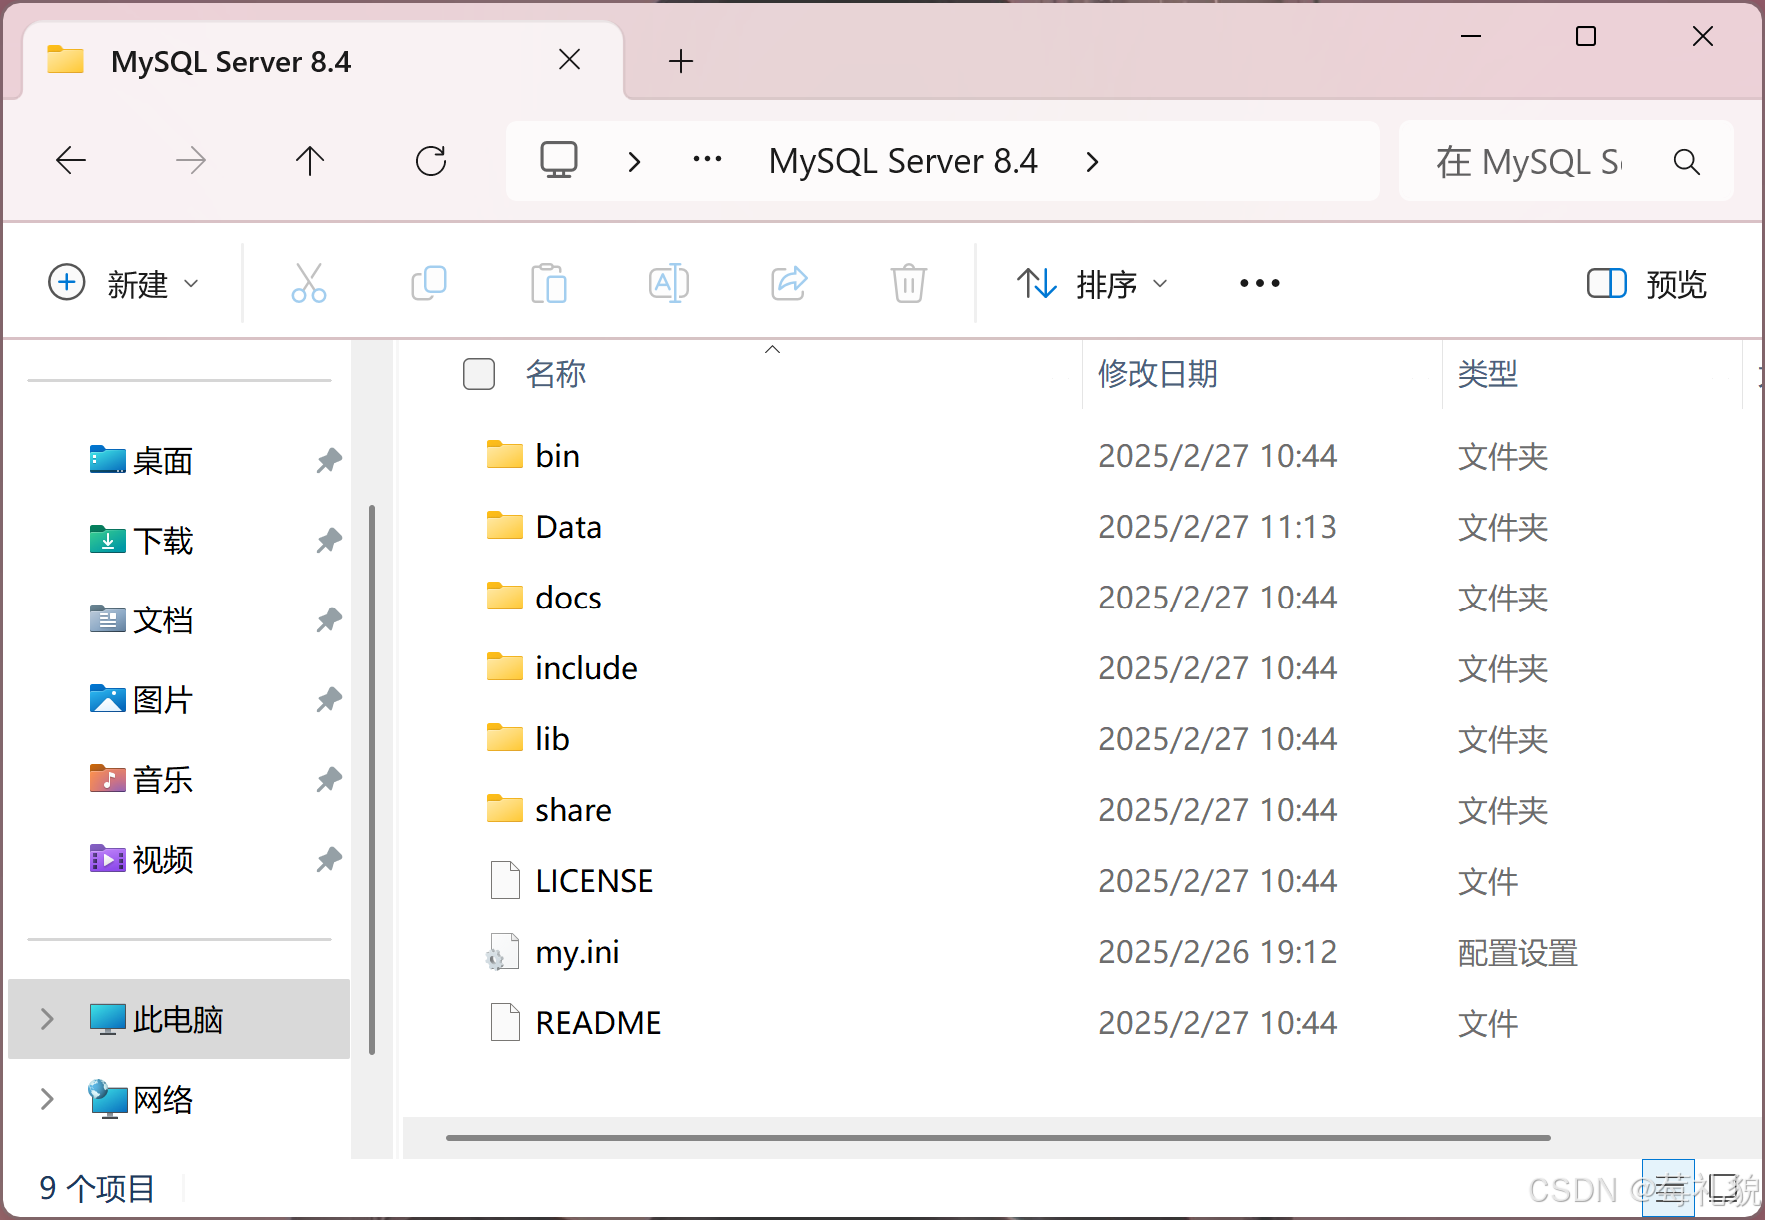Select the lib folder icon
The width and height of the screenshot is (1765, 1220).
(505, 738)
